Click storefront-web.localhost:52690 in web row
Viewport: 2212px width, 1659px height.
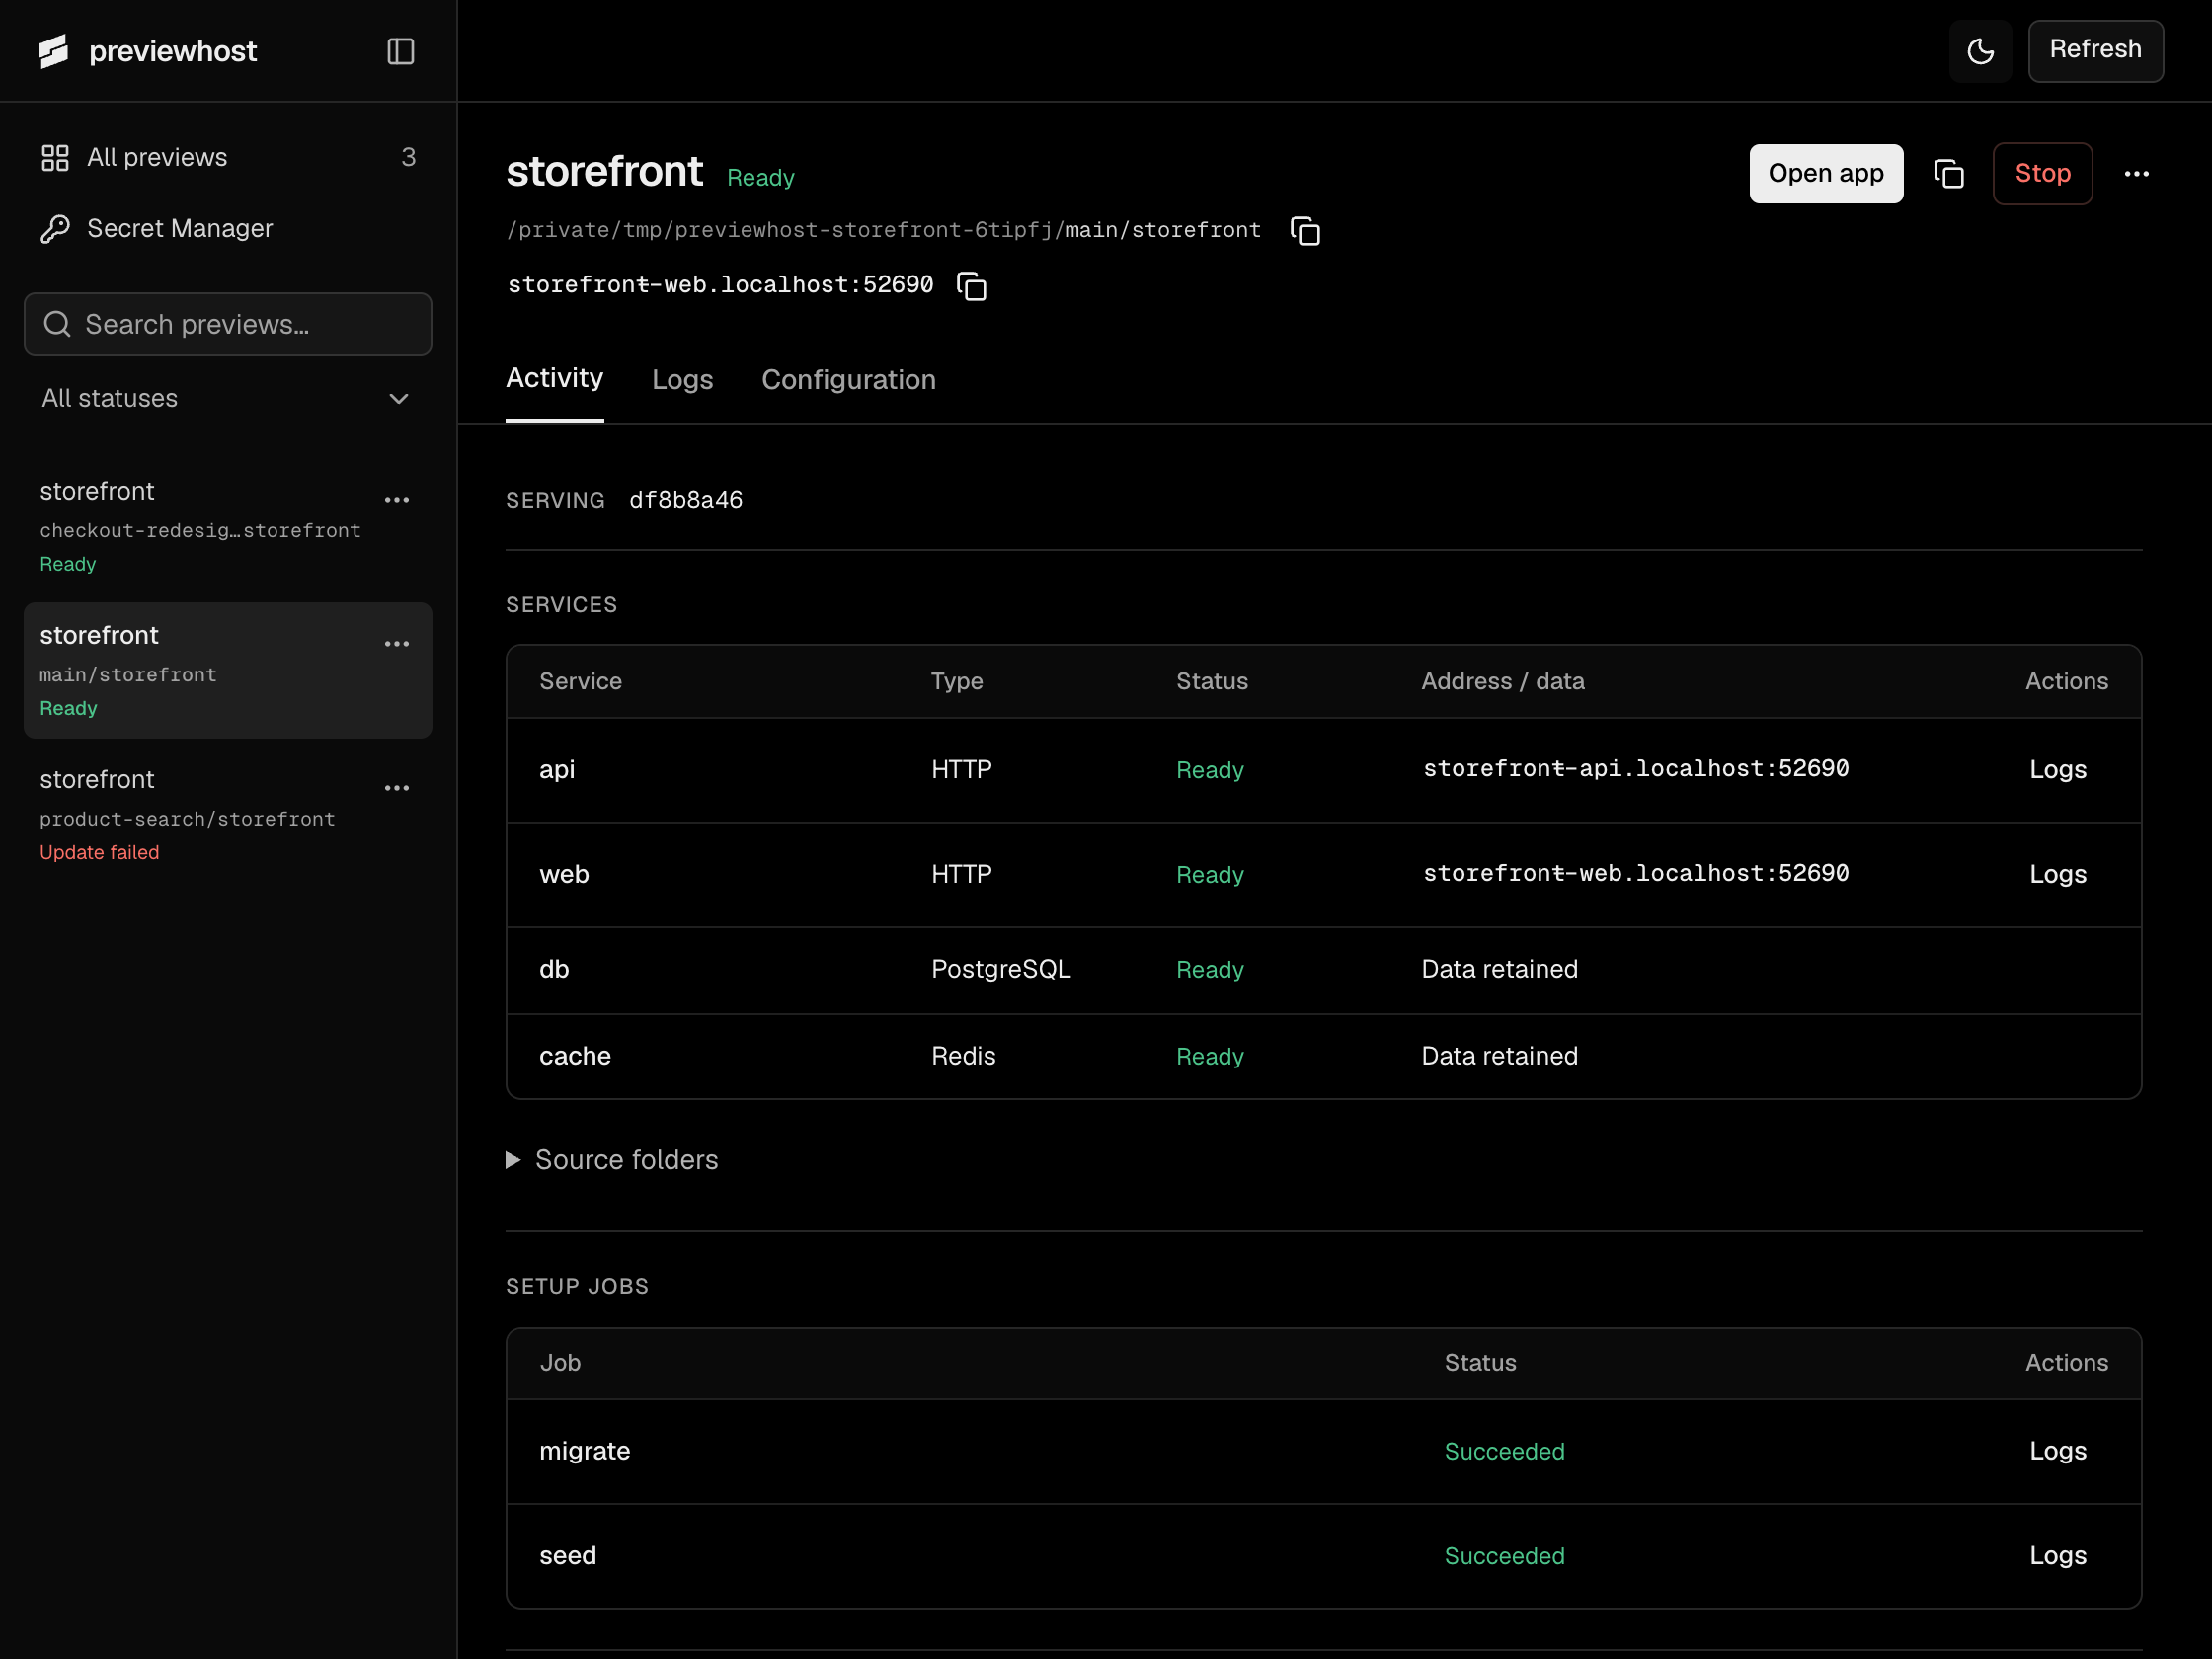pyautogui.click(x=1635, y=874)
